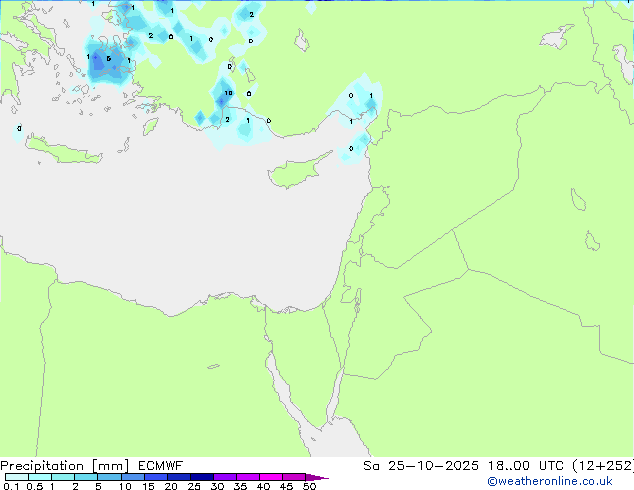Select the 40–45 mm magenta legend swatch

click(x=271, y=477)
